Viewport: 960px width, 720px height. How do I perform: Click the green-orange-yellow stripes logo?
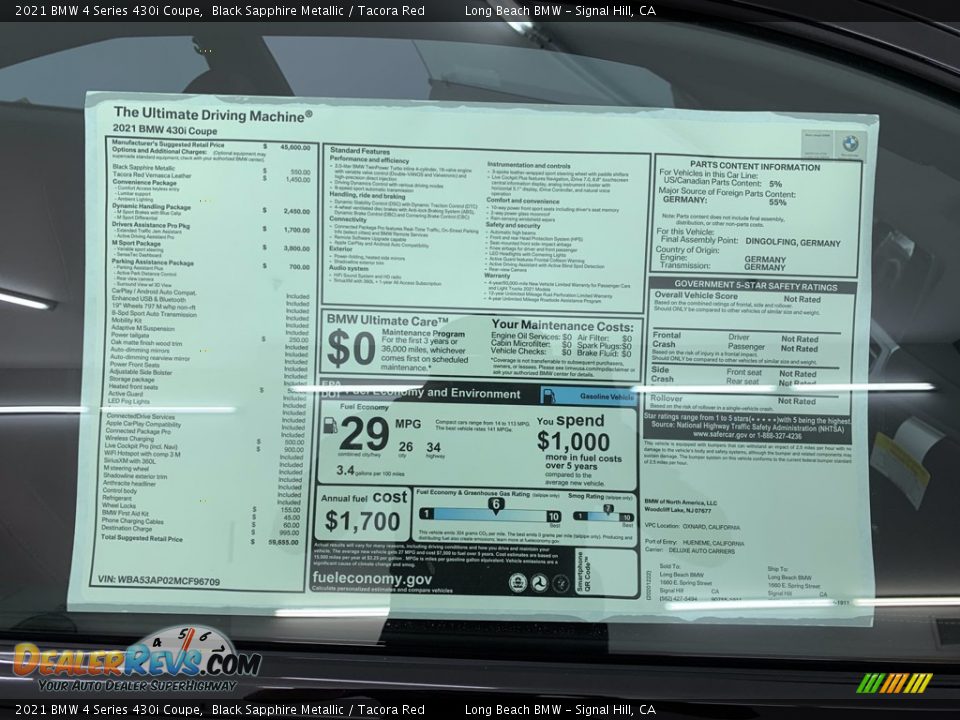[894, 683]
